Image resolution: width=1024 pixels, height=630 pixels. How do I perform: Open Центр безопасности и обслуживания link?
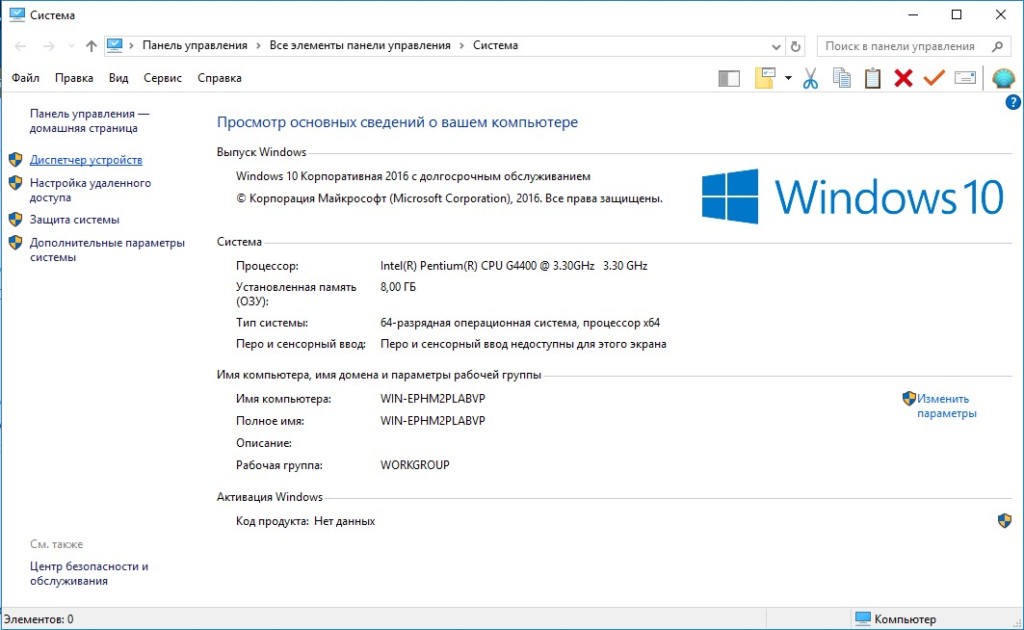click(89, 574)
